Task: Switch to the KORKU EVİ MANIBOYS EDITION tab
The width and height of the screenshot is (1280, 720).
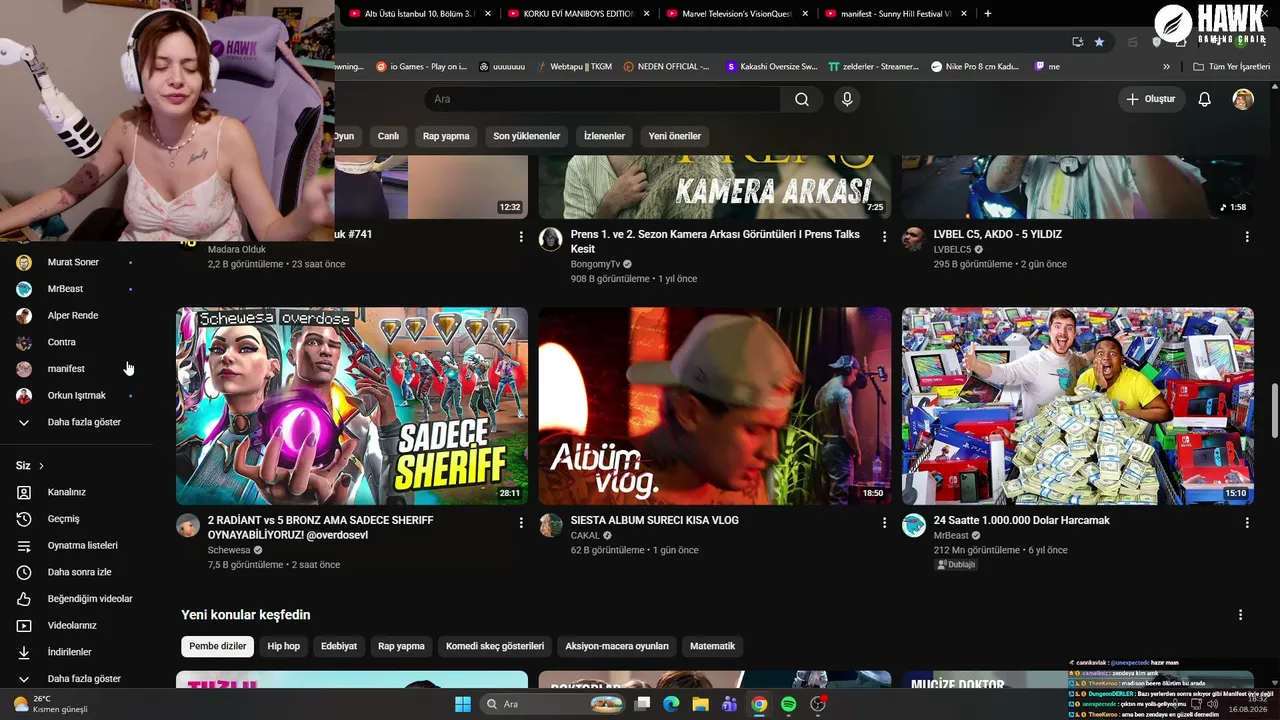Action: 578,14
